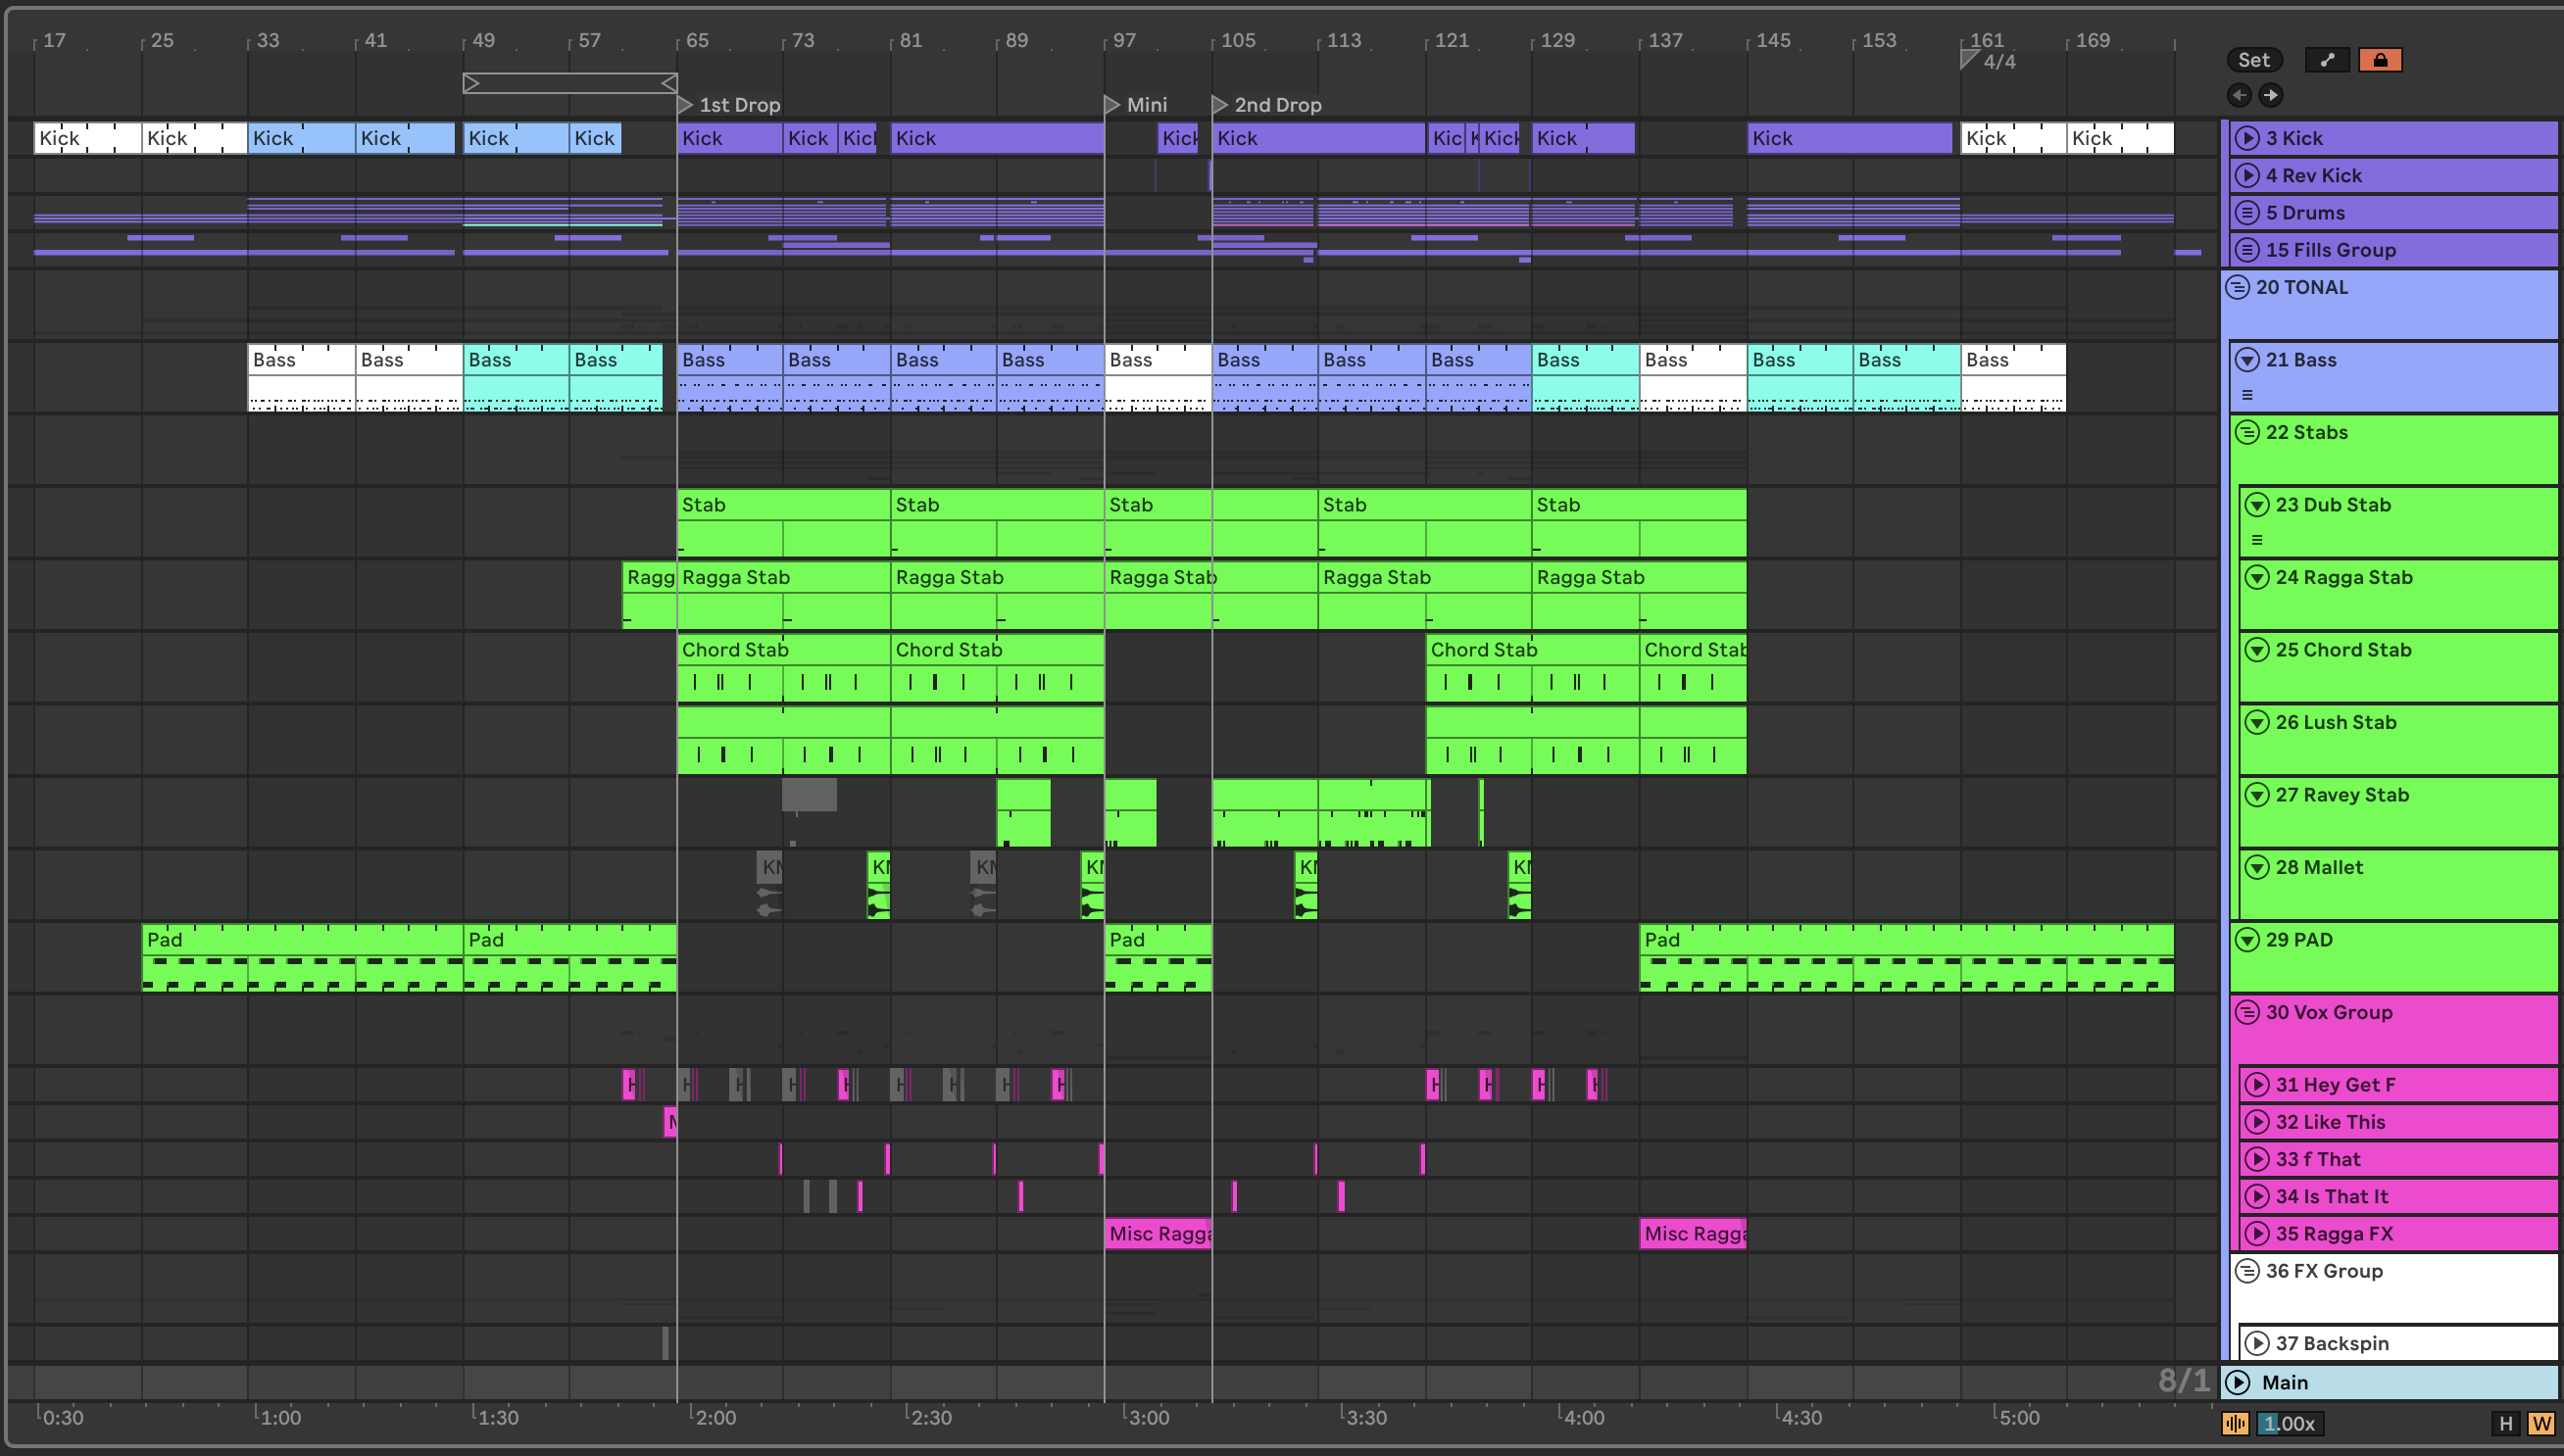Click bar 89 on the beat ruler
This screenshot has width=2564, height=1456.
[1016, 41]
